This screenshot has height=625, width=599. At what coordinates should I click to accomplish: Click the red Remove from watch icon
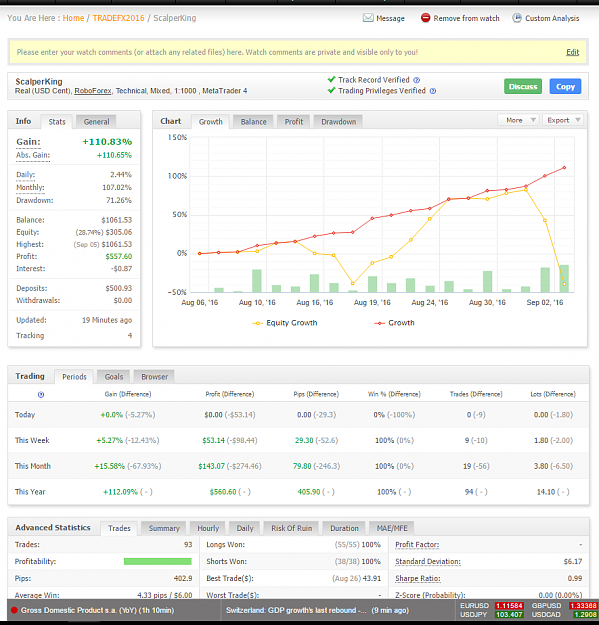(x=425, y=18)
